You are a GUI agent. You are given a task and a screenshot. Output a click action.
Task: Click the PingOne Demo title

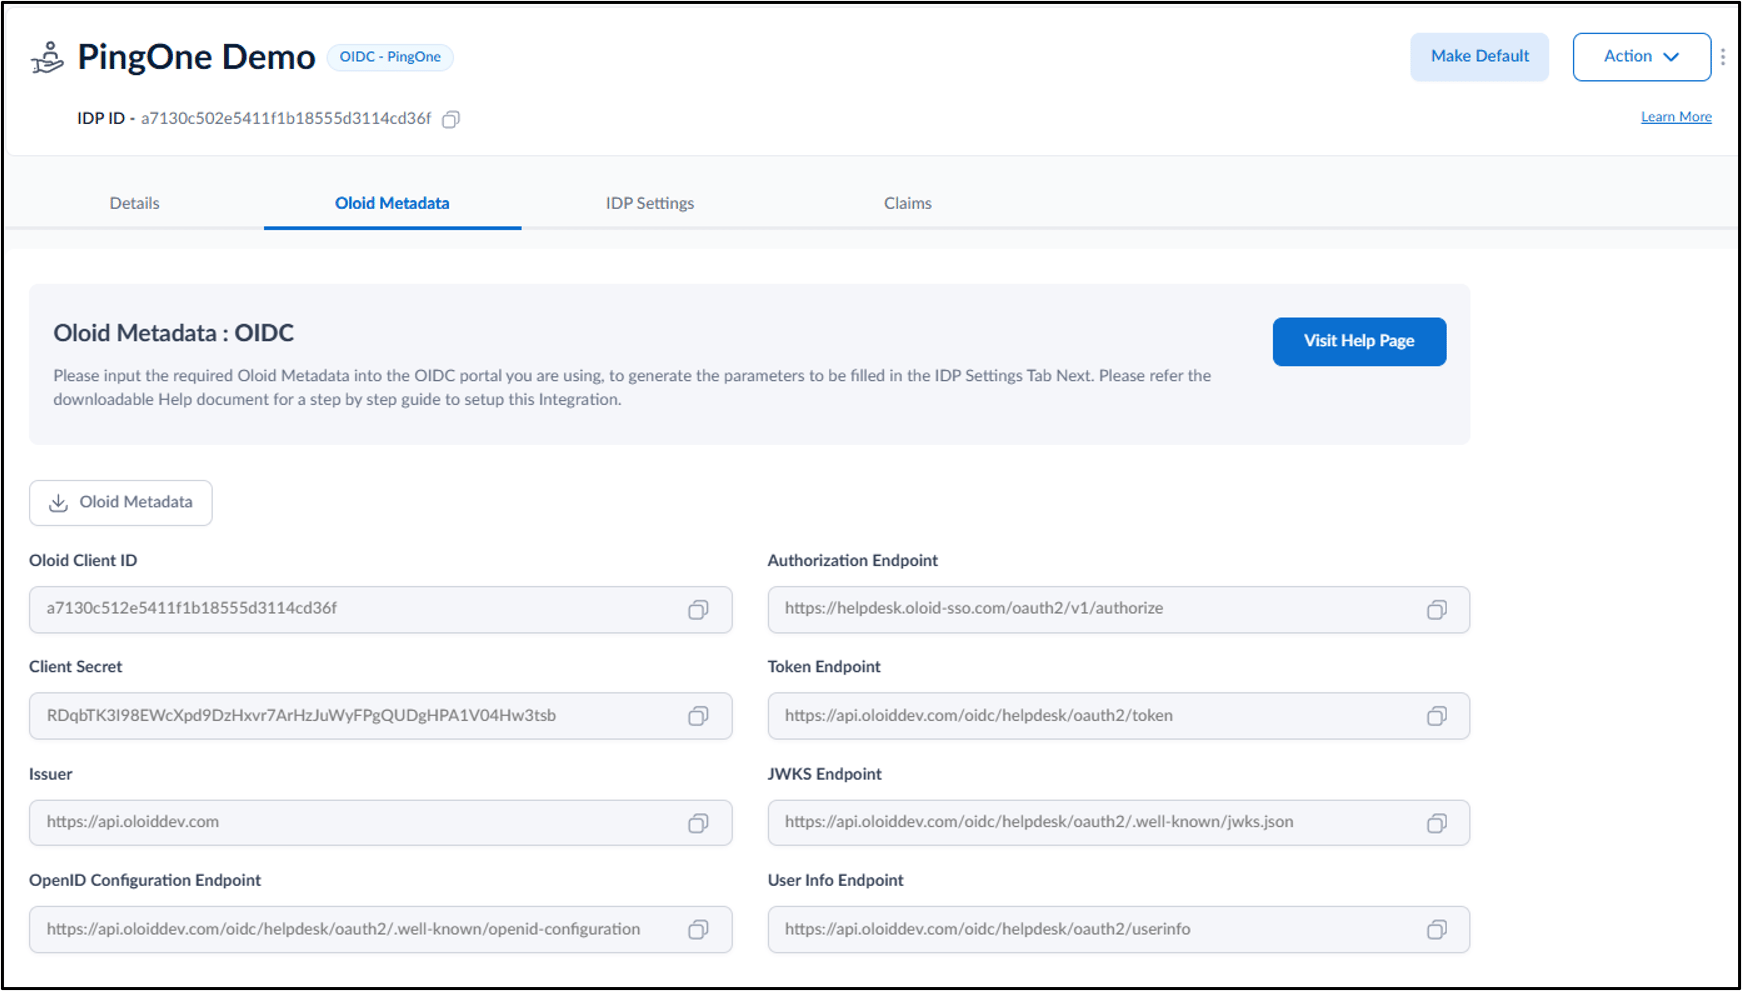[x=196, y=57]
